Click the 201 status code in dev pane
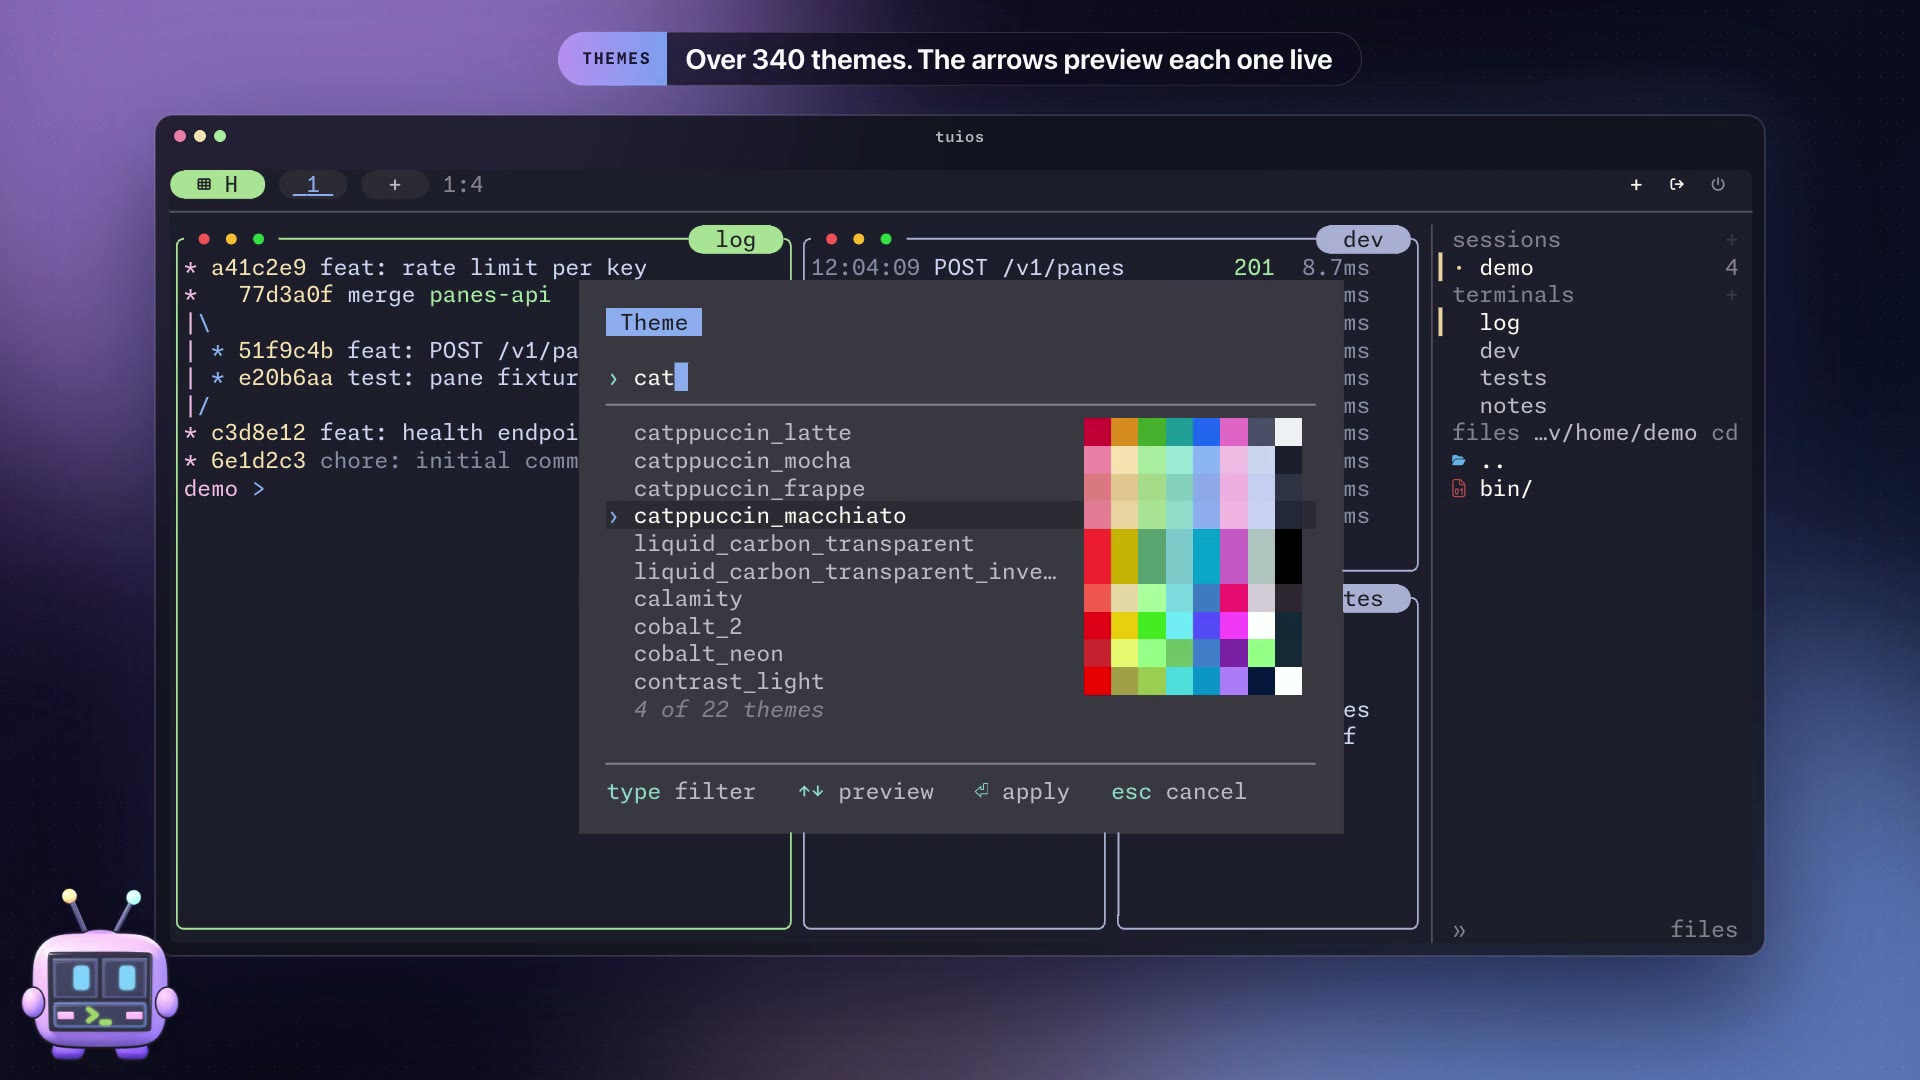Viewport: 1920px width, 1080px height. tap(1253, 268)
